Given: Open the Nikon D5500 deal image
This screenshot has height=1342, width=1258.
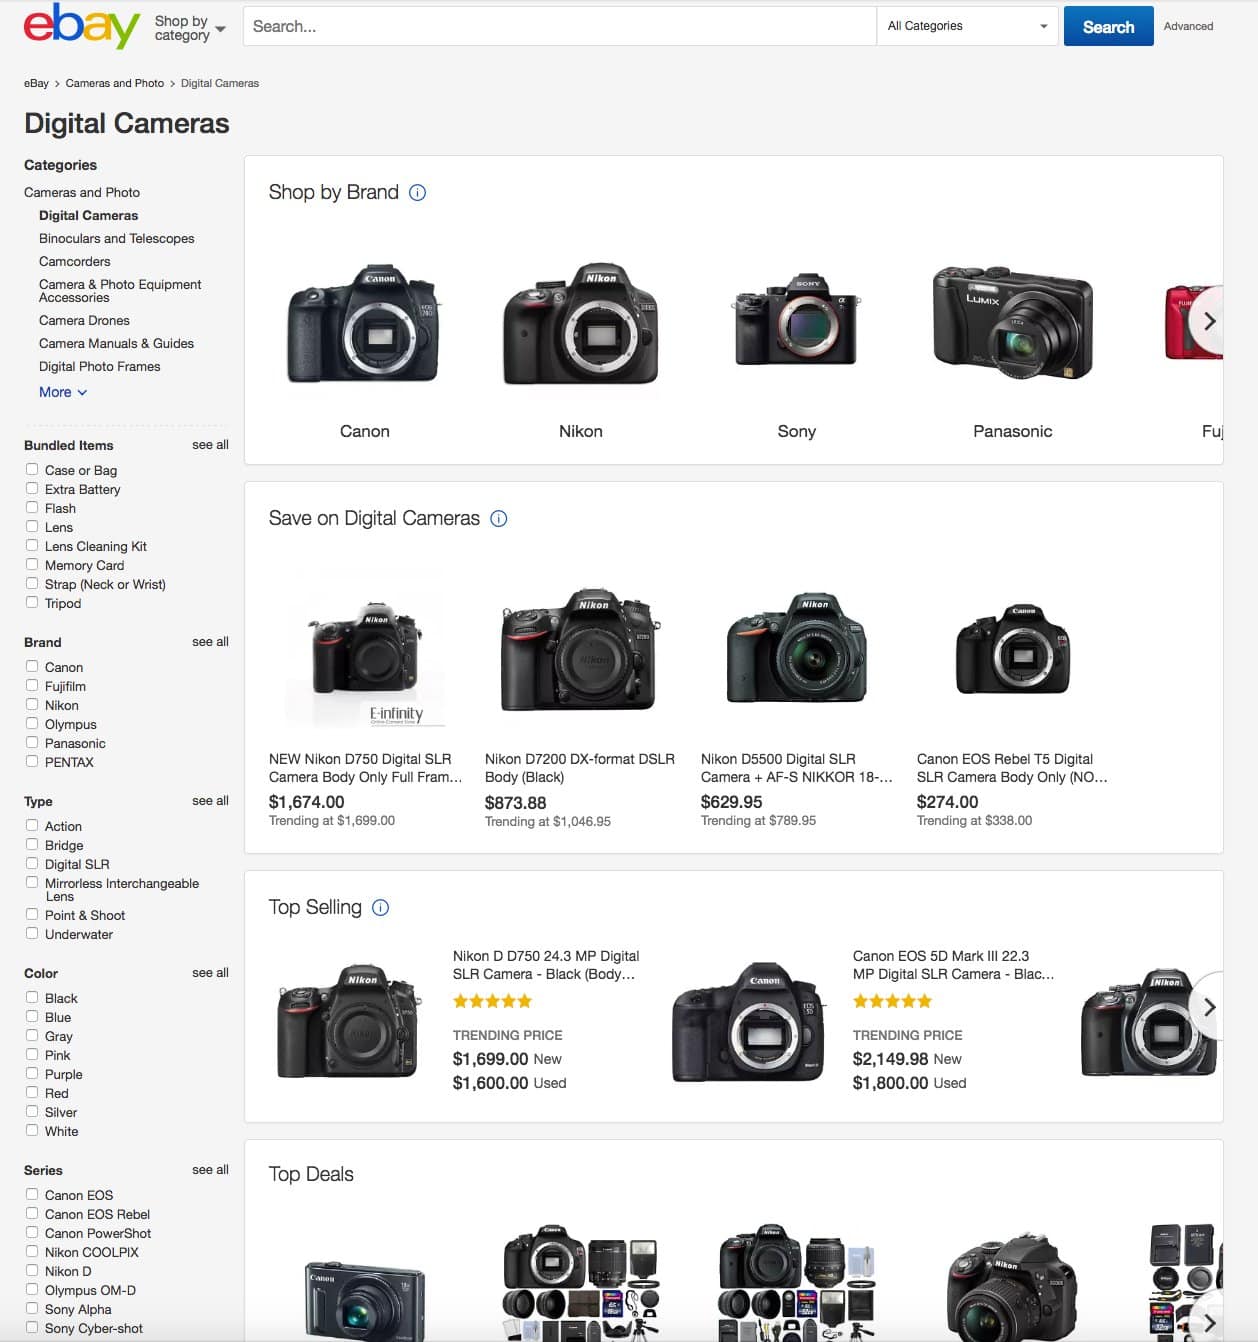Looking at the screenshot, I should coord(797,650).
